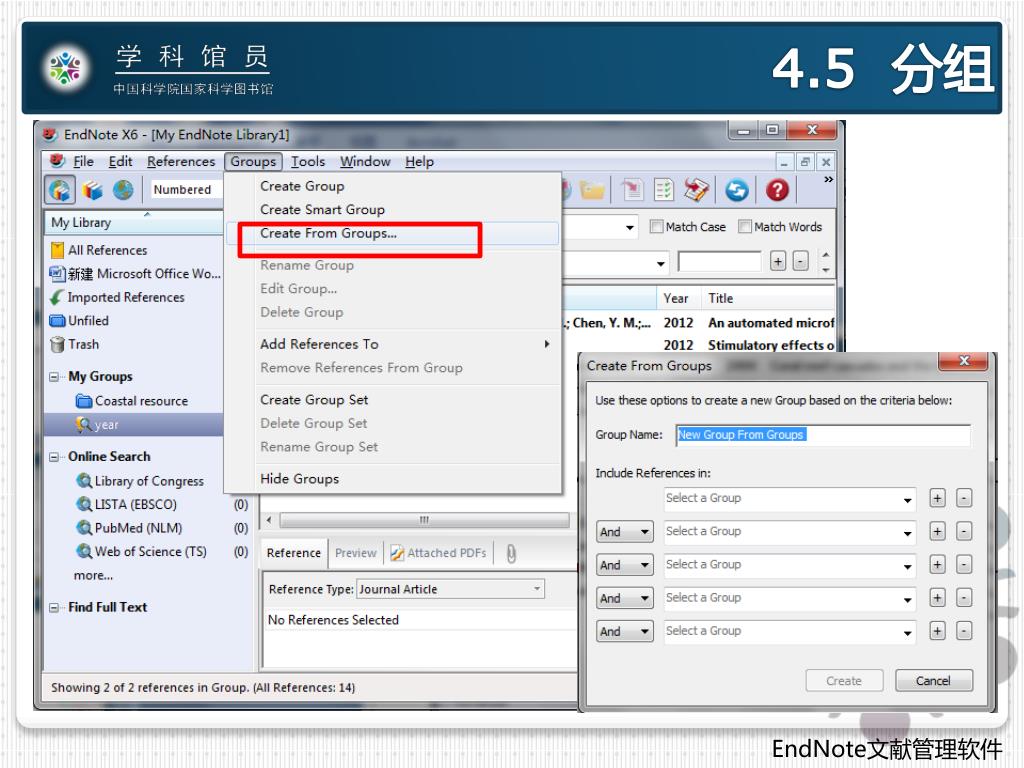
Task: Click the Open Library folder toolbar icon
Action: coord(592,190)
